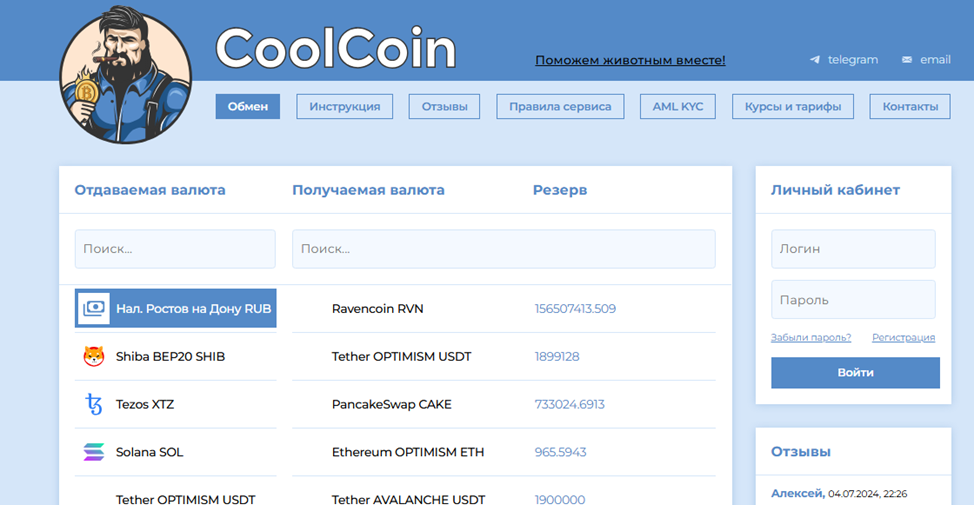Click the Забыли пароль? link
Image resolution: width=974 pixels, height=505 pixels.
point(811,337)
